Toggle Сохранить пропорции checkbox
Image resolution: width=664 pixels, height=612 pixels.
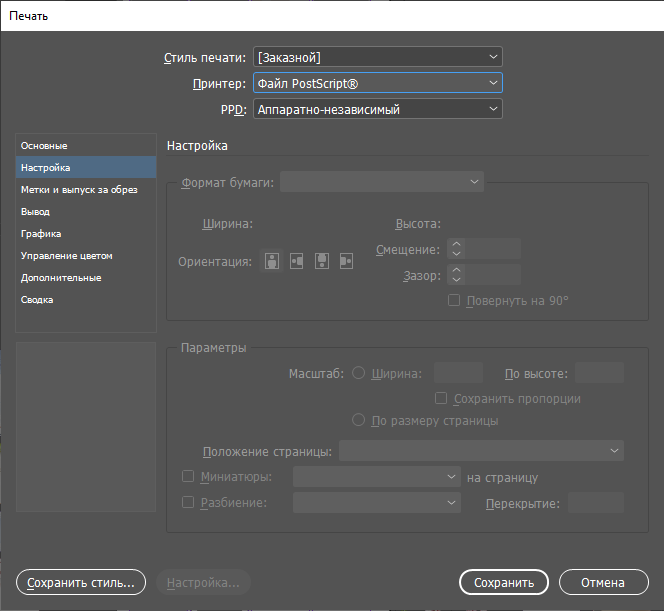pyautogui.click(x=441, y=398)
